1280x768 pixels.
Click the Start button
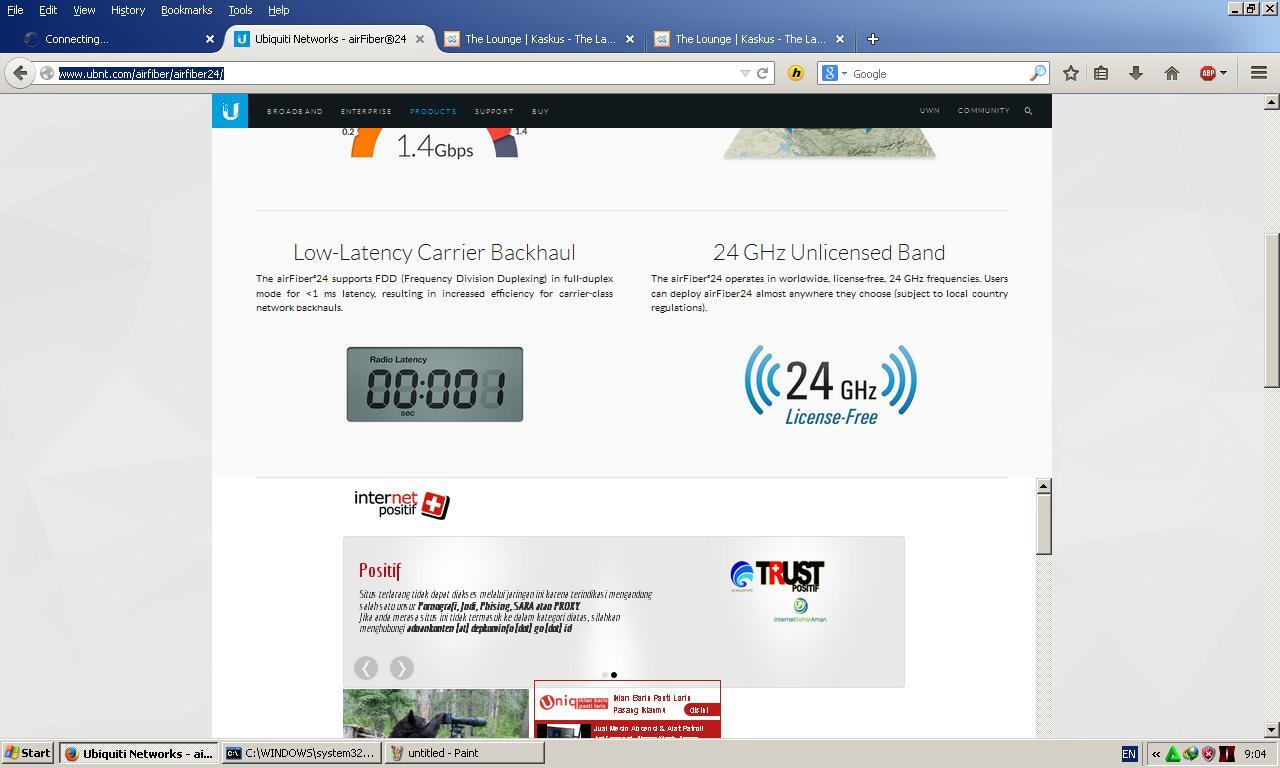(28, 753)
